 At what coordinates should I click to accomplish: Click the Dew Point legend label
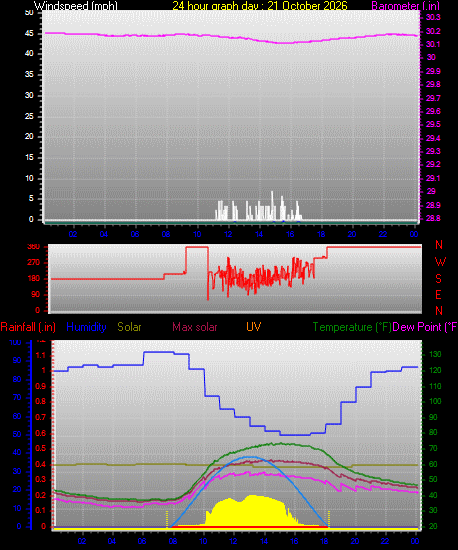point(425,327)
